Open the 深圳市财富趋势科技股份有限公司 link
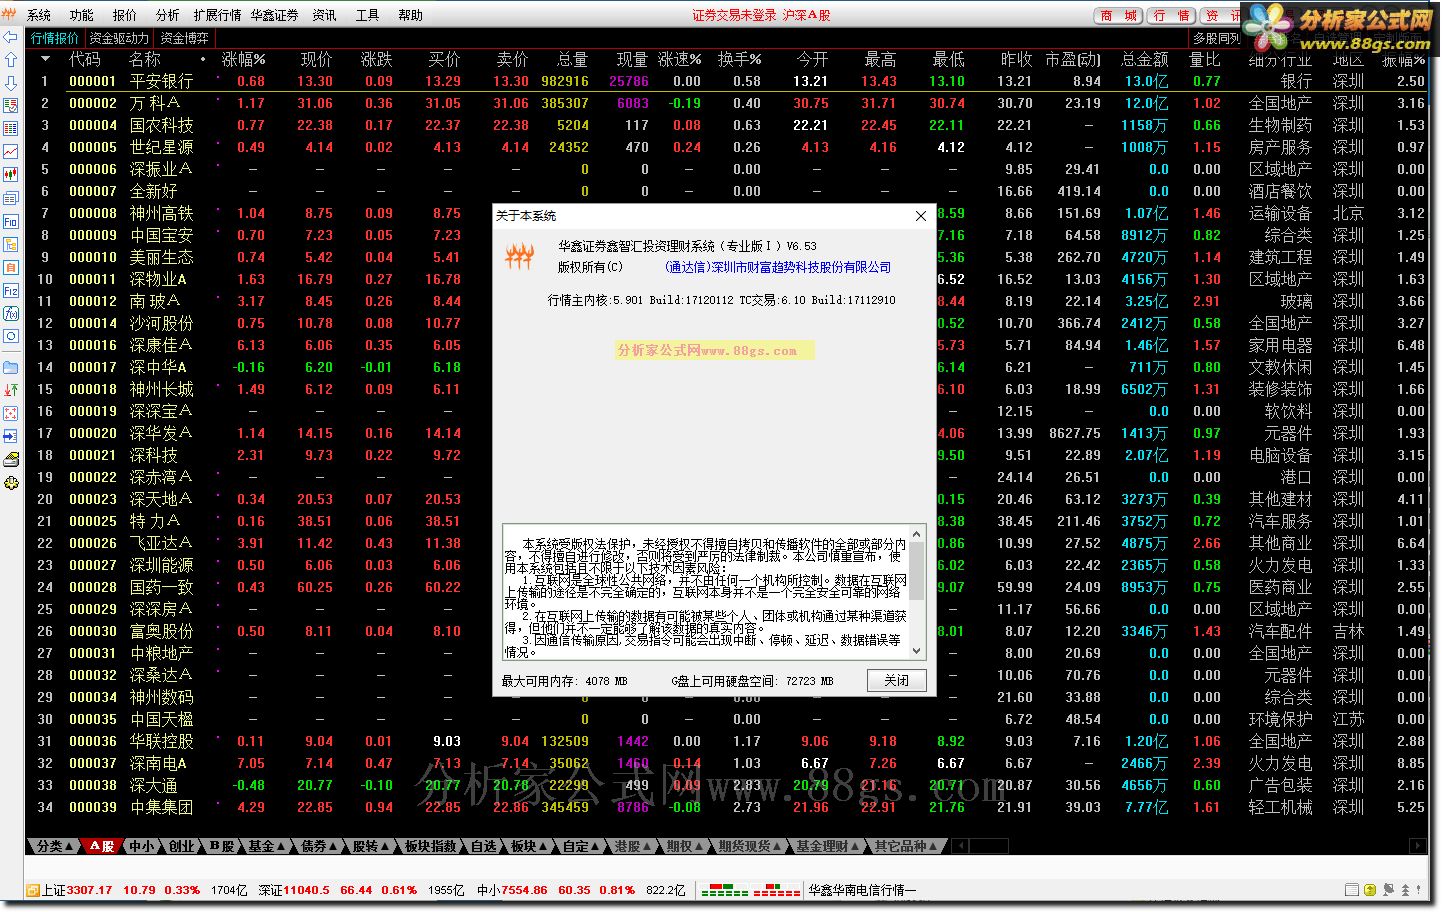The width and height of the screenshot is (1442, 912). 778,267
